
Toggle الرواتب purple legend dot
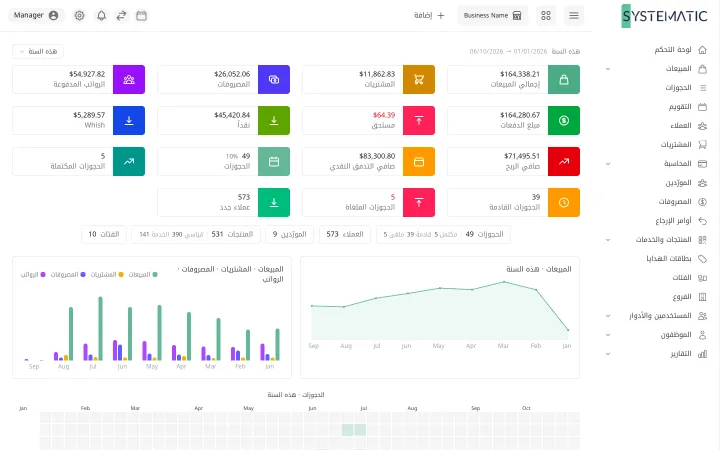(x=43, y=275)
